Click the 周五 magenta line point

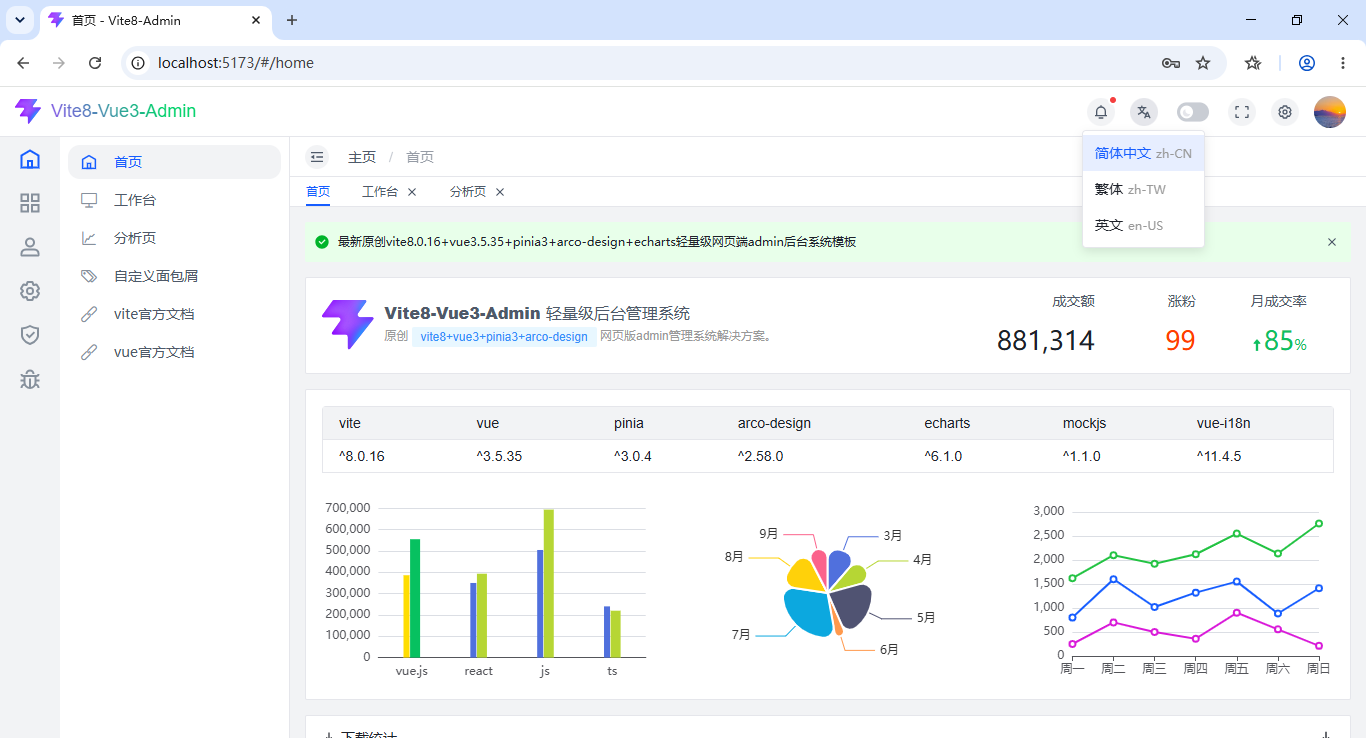[x=1237, y=612]
